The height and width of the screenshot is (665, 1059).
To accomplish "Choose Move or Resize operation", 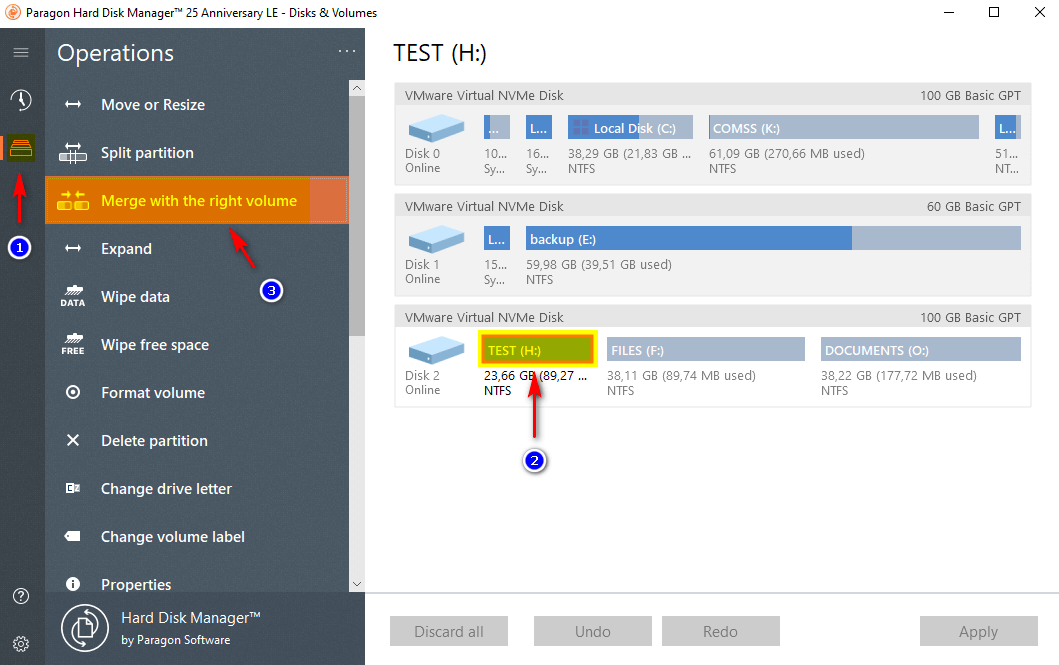I will coord(197,105).
